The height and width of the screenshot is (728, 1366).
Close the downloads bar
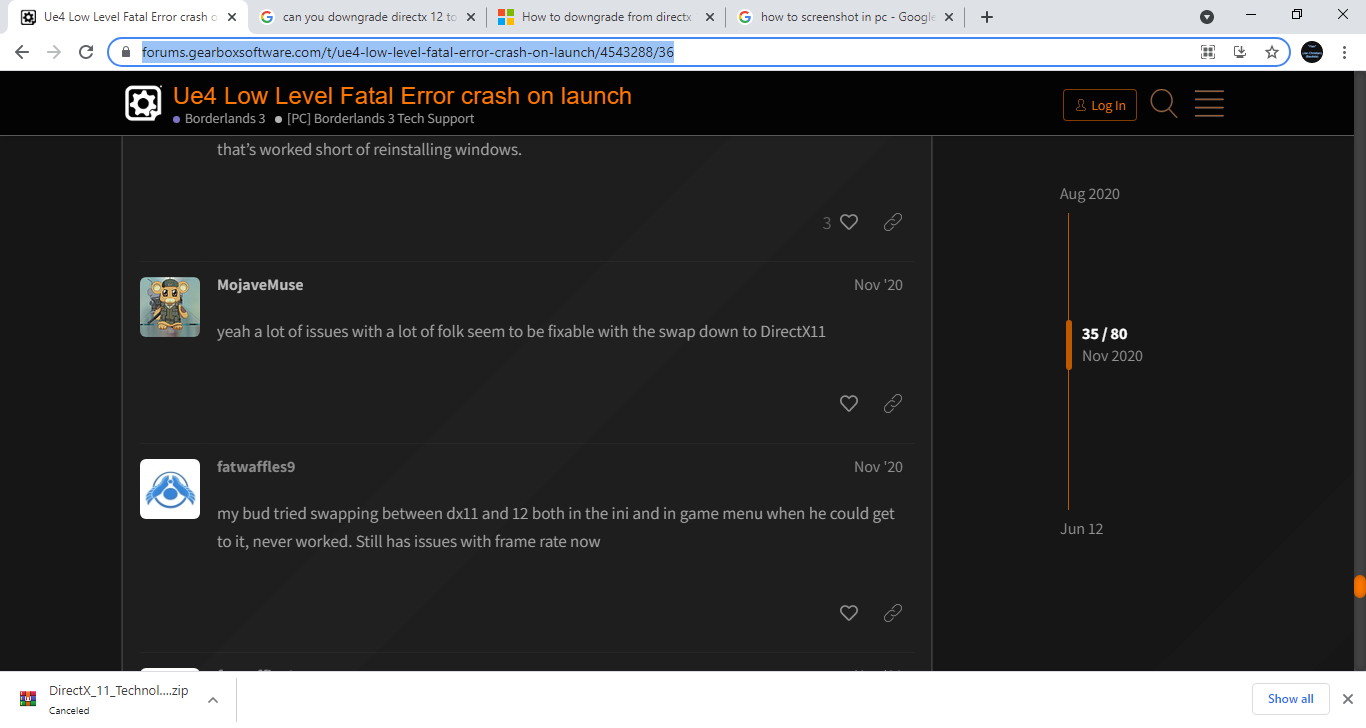click(1347, 699)
